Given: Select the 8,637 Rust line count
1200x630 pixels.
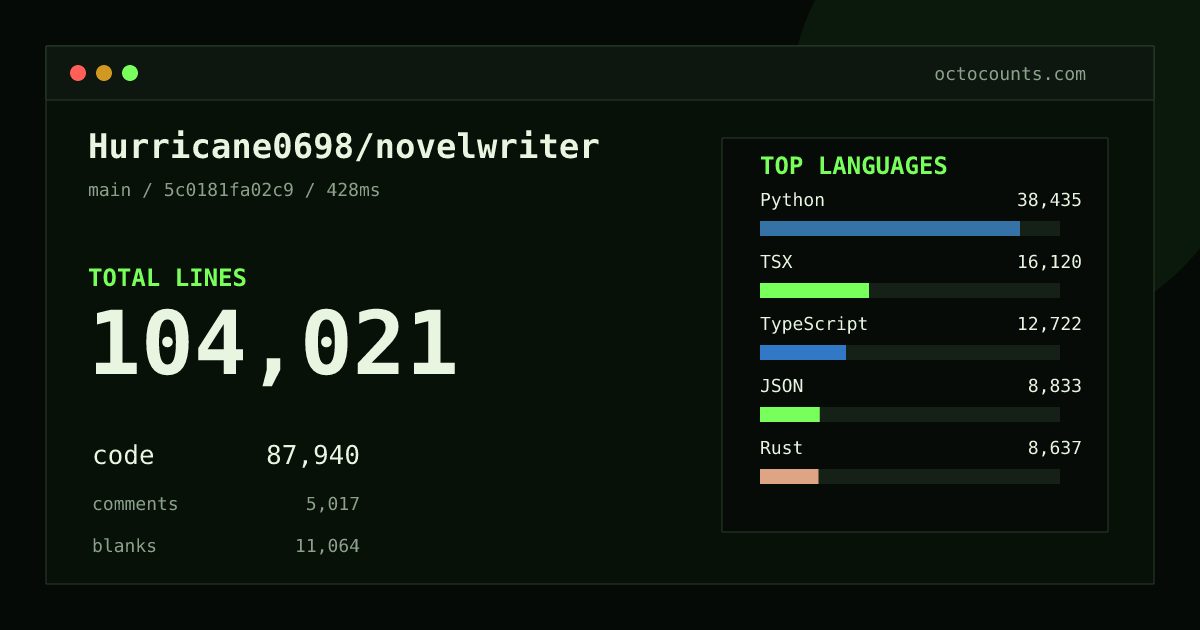Looking at the screenshot, I should [x=1055, y=448].
